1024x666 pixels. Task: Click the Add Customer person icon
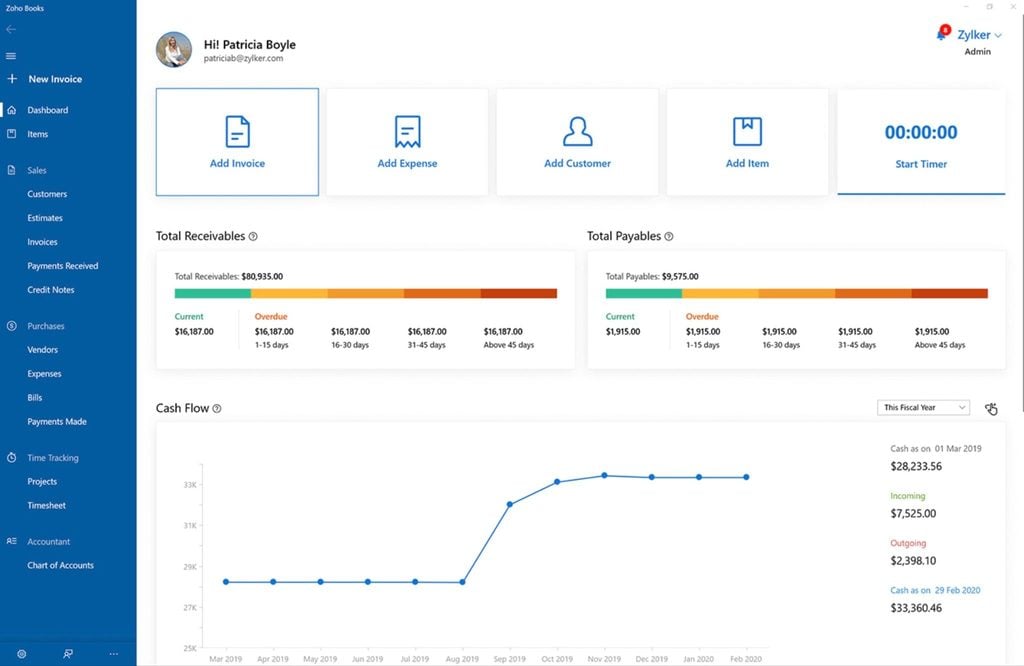coord(577,131)
